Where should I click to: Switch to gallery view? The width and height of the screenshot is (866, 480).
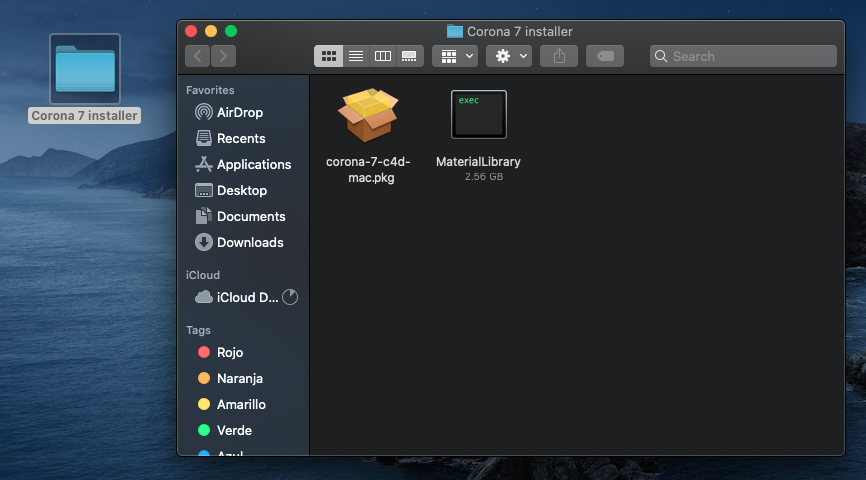[409, 56]
